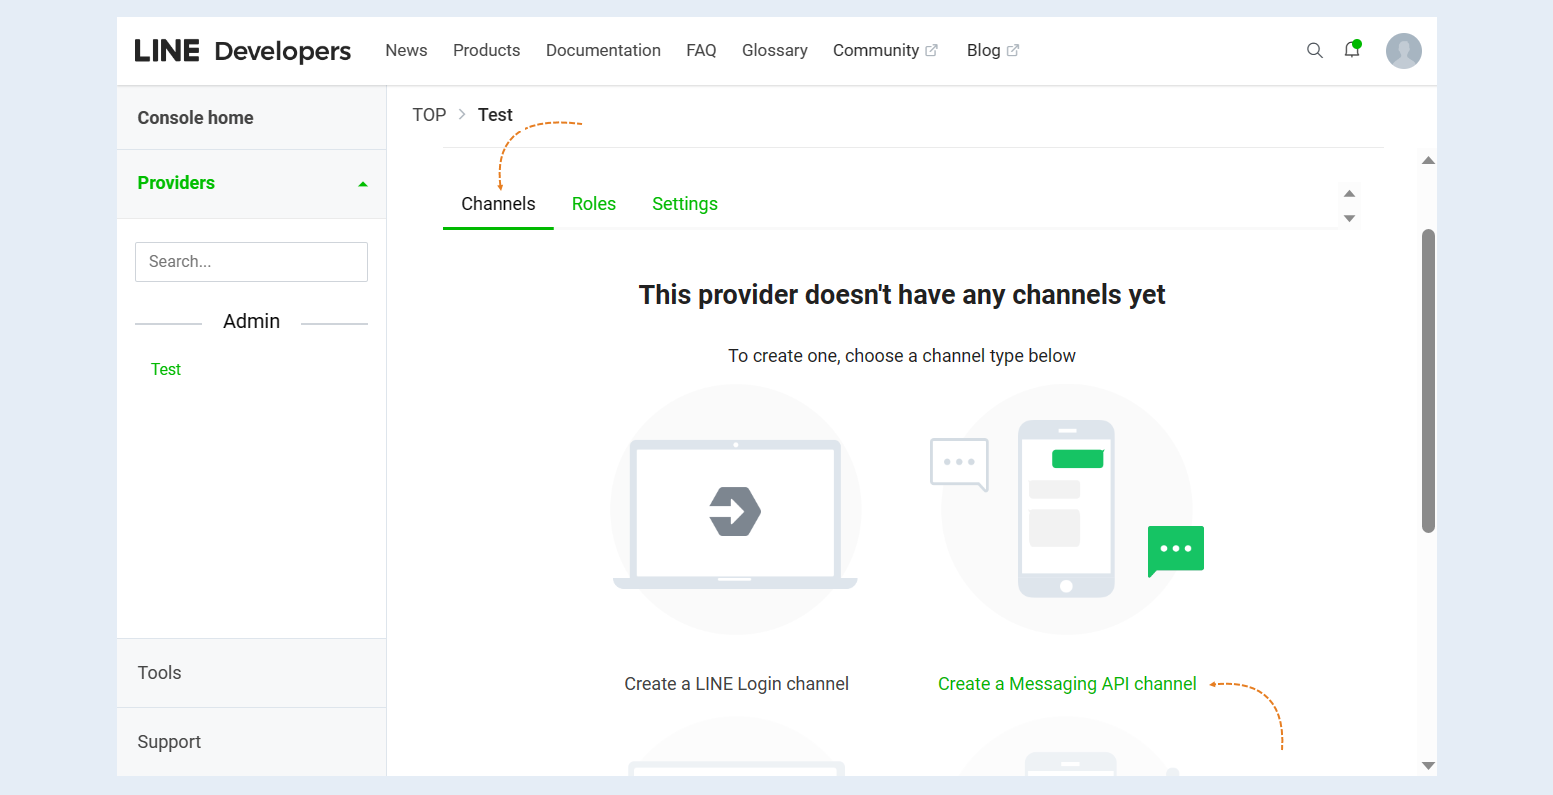Click the tab area scroll-down arrow
Viewport: 1553px width, 795px height.
tap(1349, 218)
